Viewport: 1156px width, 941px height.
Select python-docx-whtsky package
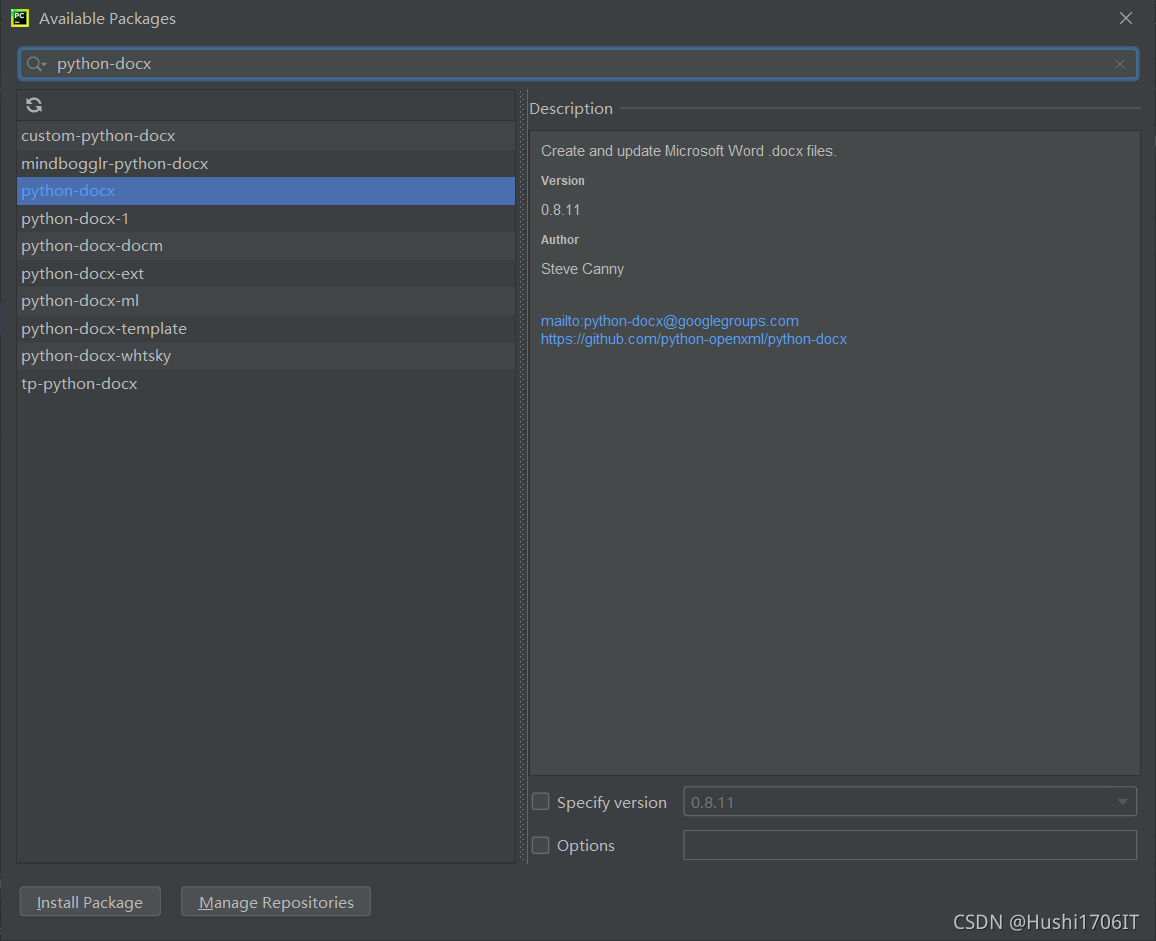tap(265, 355)
